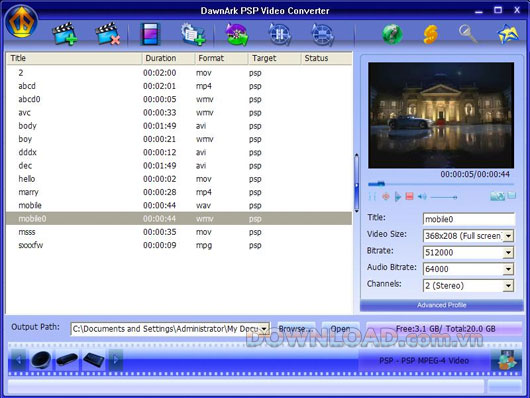Select the "mobile" wav file row

pyautogui.click(x=179, y=206)
